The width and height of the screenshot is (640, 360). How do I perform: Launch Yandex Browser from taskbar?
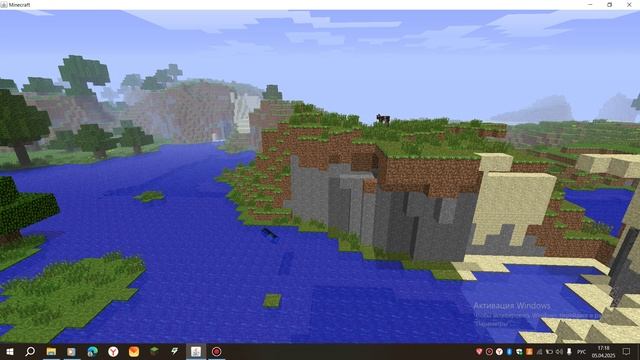[113, 351]
